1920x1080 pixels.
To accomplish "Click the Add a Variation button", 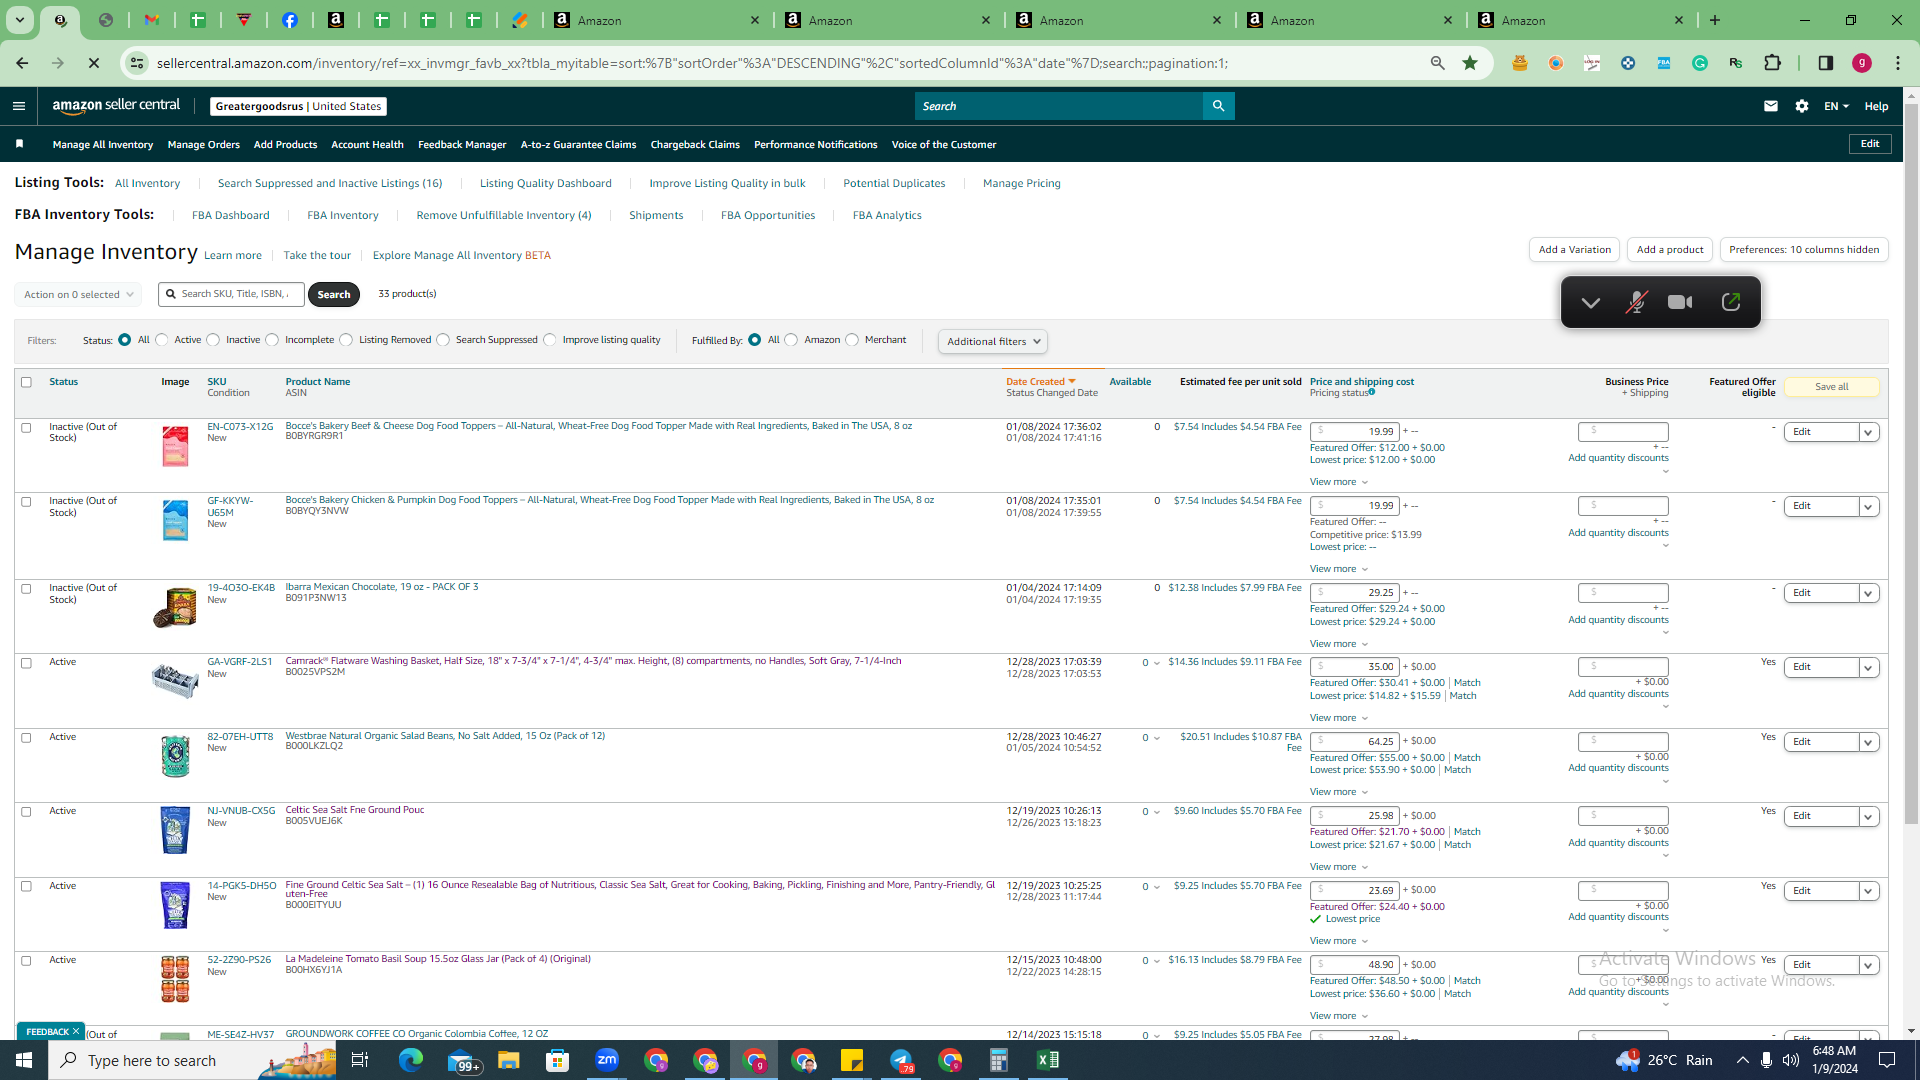I will click(1575, 250).
